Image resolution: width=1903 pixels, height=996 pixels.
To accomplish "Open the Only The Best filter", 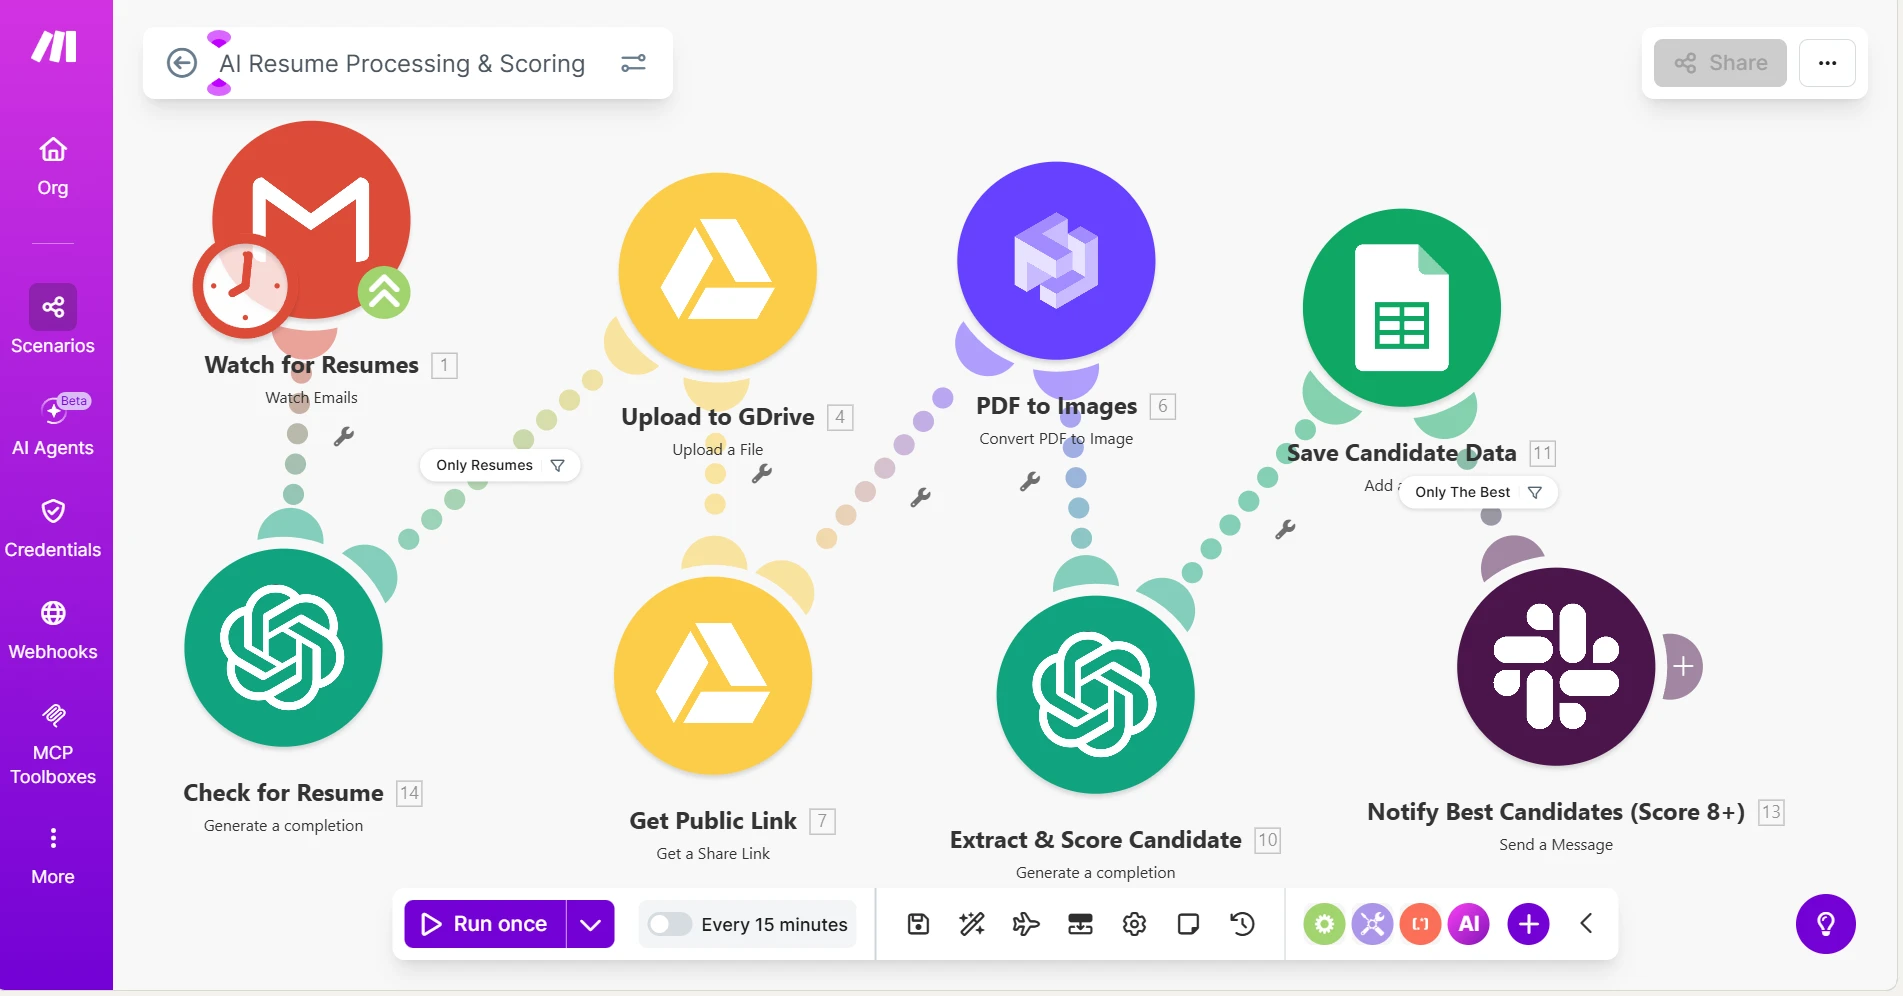I will pos(1478,492).
